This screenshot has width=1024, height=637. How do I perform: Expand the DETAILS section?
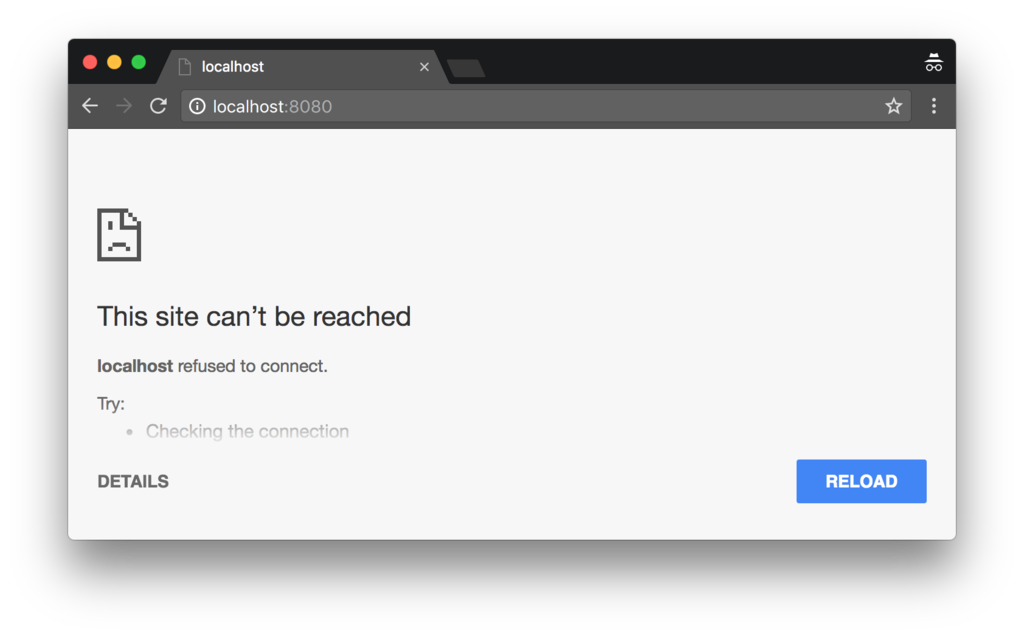click(x=133, y=482)
